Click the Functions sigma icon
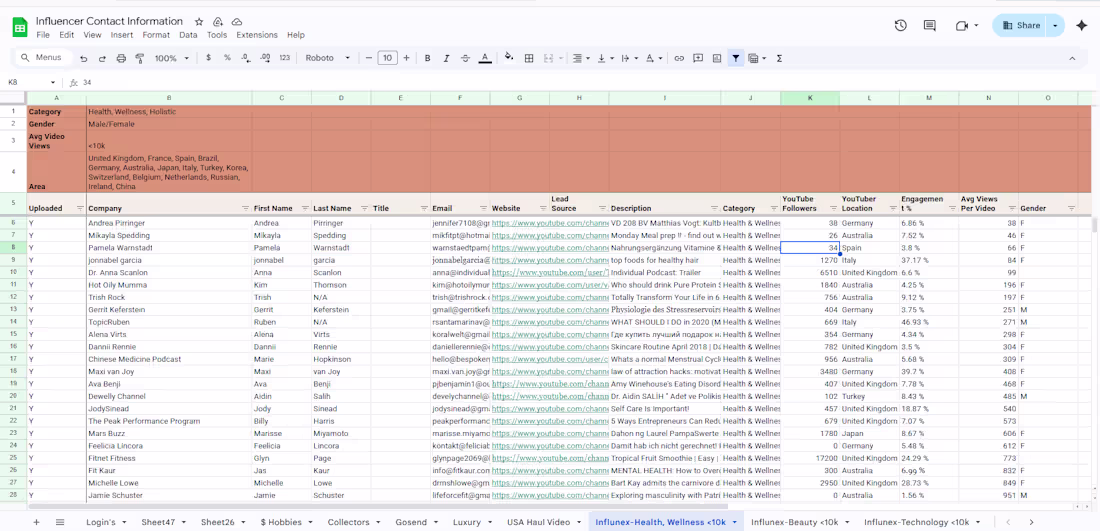 click(x=779, y=58)
